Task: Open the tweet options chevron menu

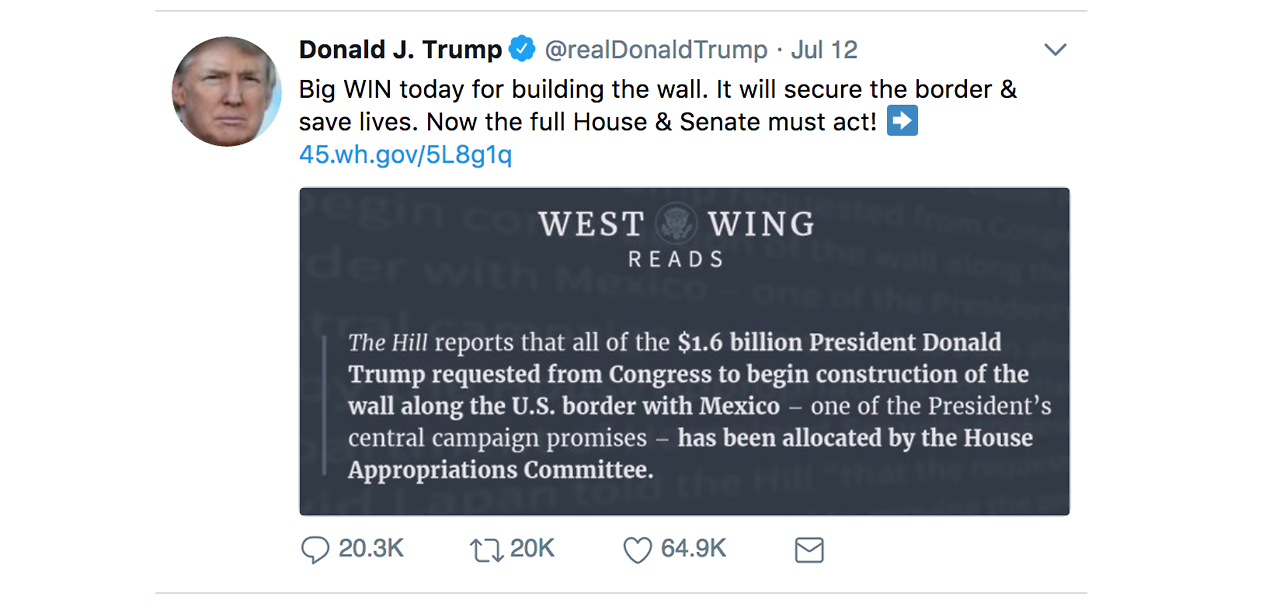Action: (x=1055, y=50)
